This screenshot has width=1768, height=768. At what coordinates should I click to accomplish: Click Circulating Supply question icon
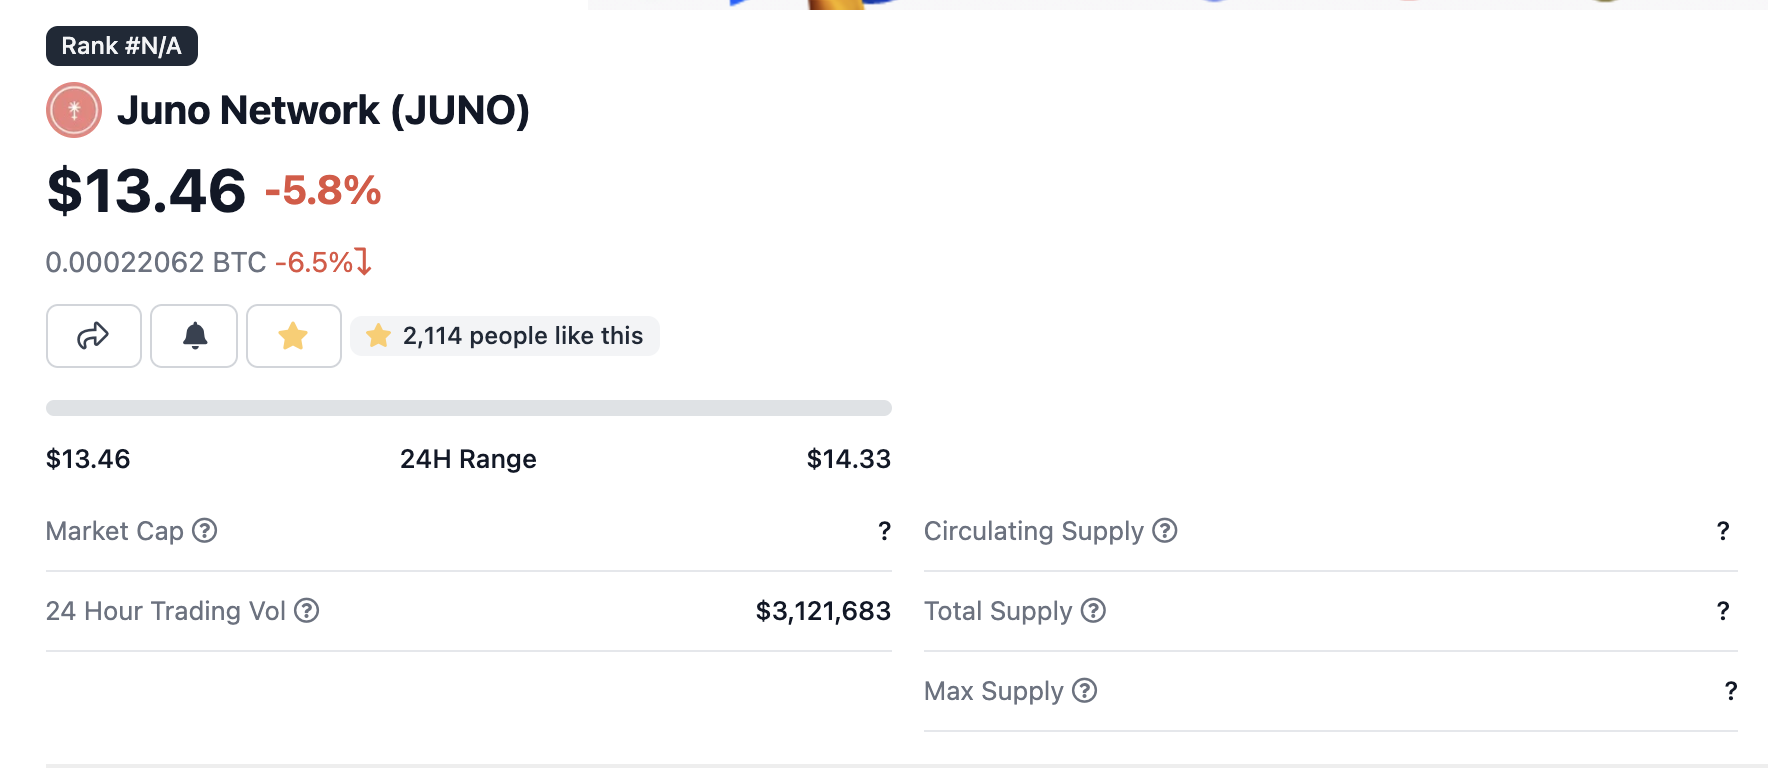[x=1165, y=531]
